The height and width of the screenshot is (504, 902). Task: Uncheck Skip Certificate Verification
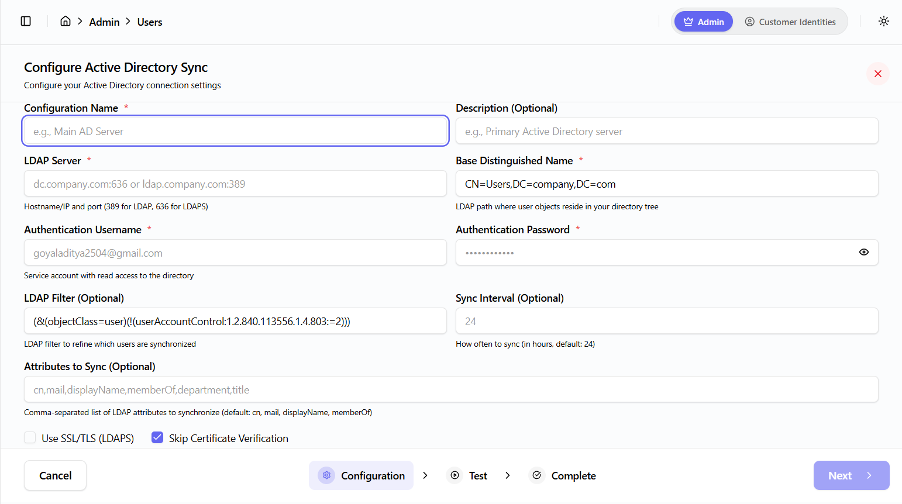pos(157,437)
